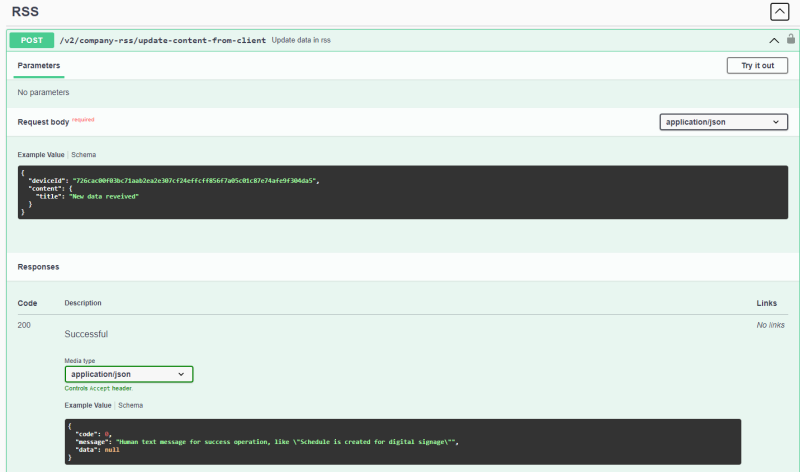Viewport: 800px width, 472px height.
Task: Collapse the update-content-from-client operation chevron
Action: pyautogui.click(x=773, y=41)
